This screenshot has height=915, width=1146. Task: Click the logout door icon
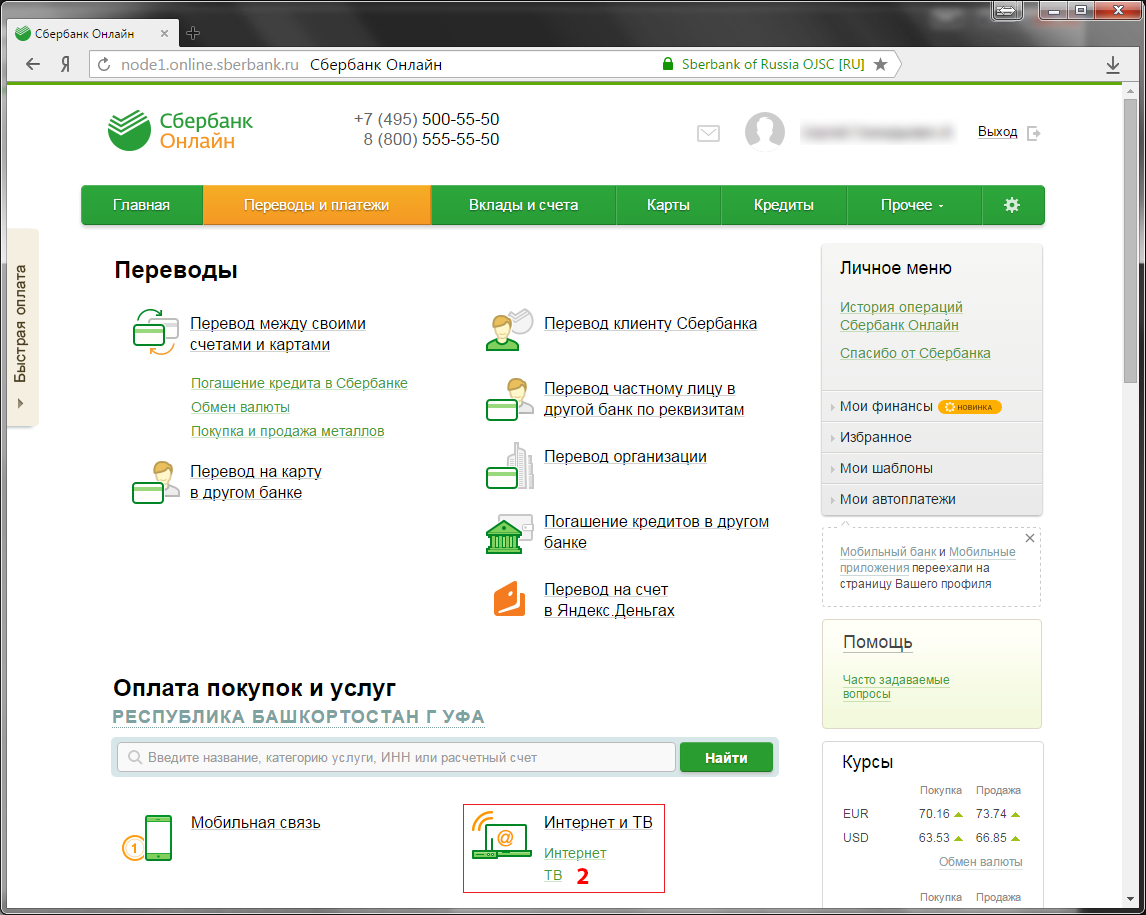pyautogui.click(x=1033, y=133)
